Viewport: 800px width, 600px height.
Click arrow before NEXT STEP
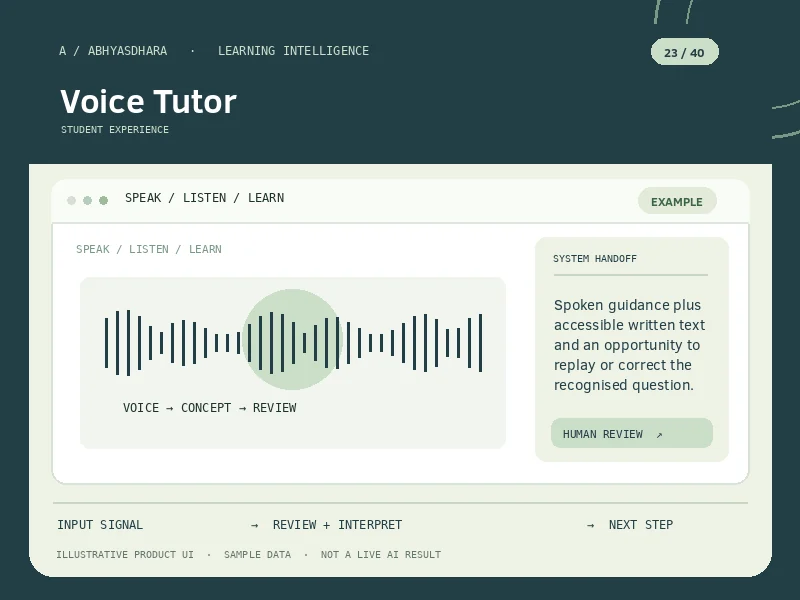click(590, 526)
